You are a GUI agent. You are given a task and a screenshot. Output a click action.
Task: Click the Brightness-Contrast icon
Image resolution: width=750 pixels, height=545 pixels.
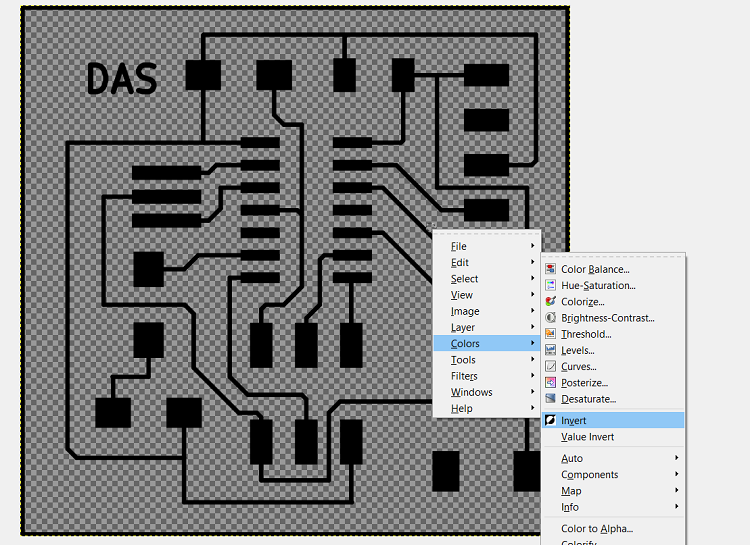tap(551, 318)
